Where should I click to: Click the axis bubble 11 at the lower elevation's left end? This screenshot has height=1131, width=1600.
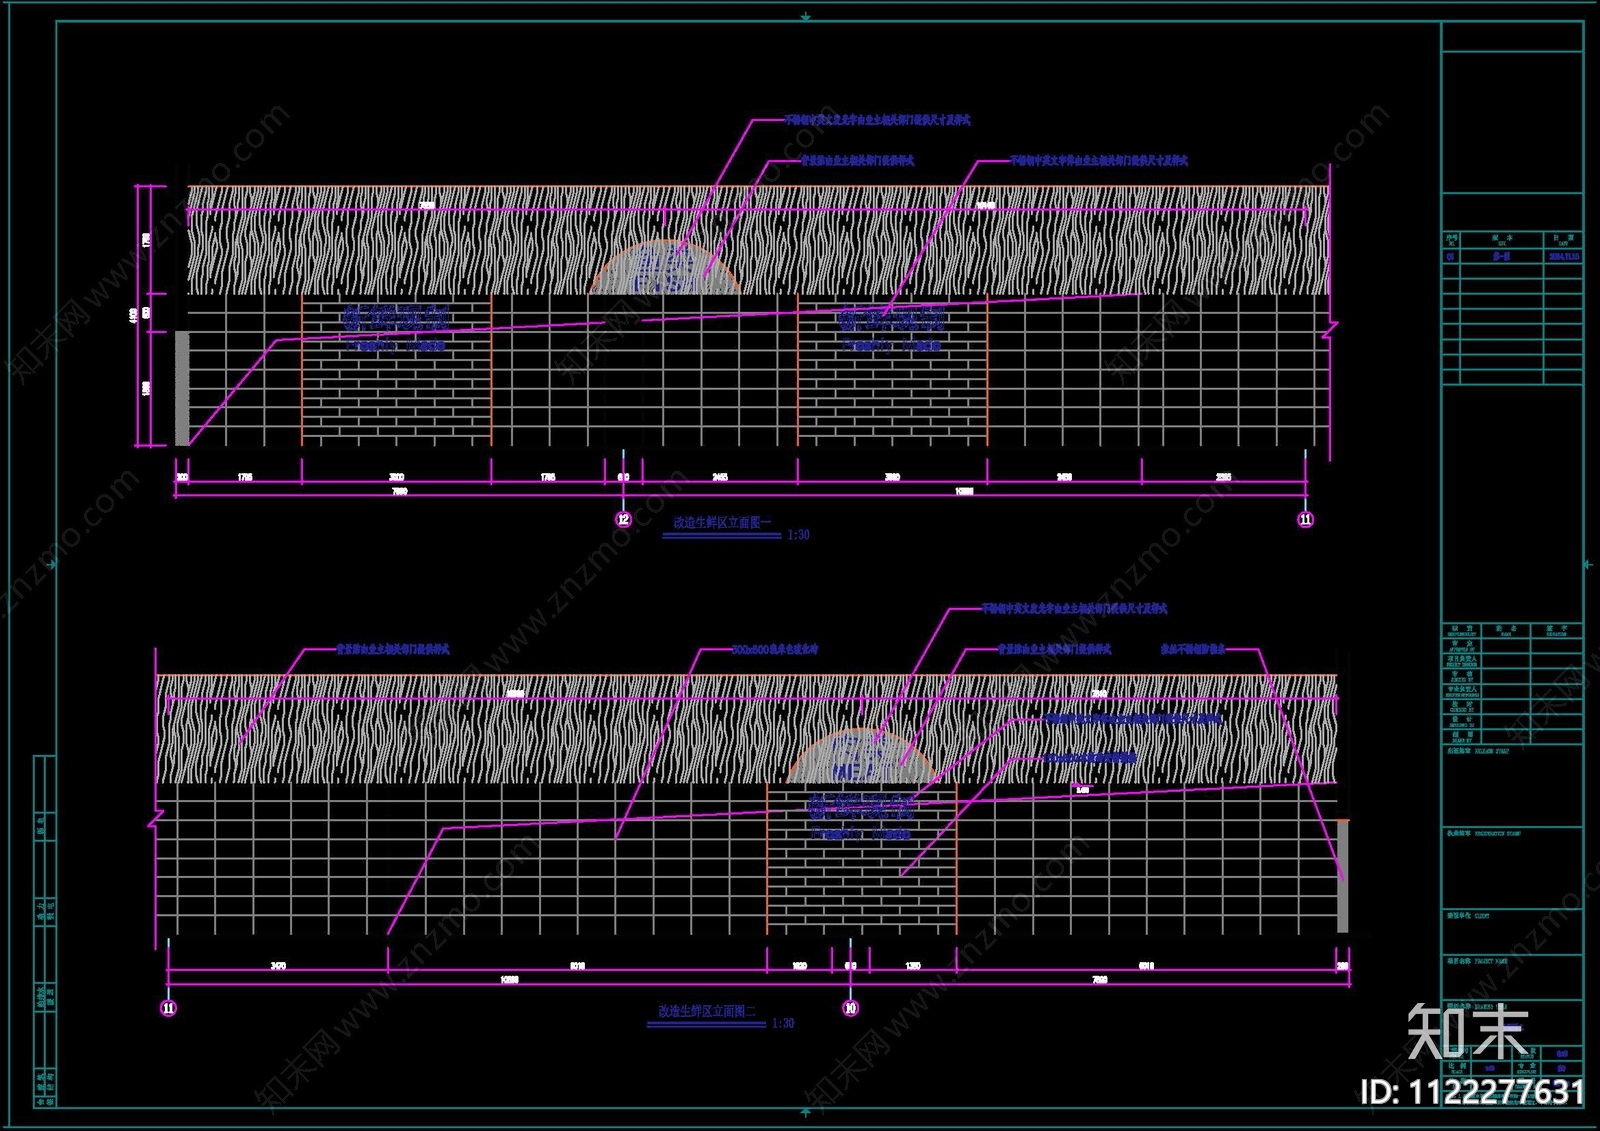coord(168,1008)
